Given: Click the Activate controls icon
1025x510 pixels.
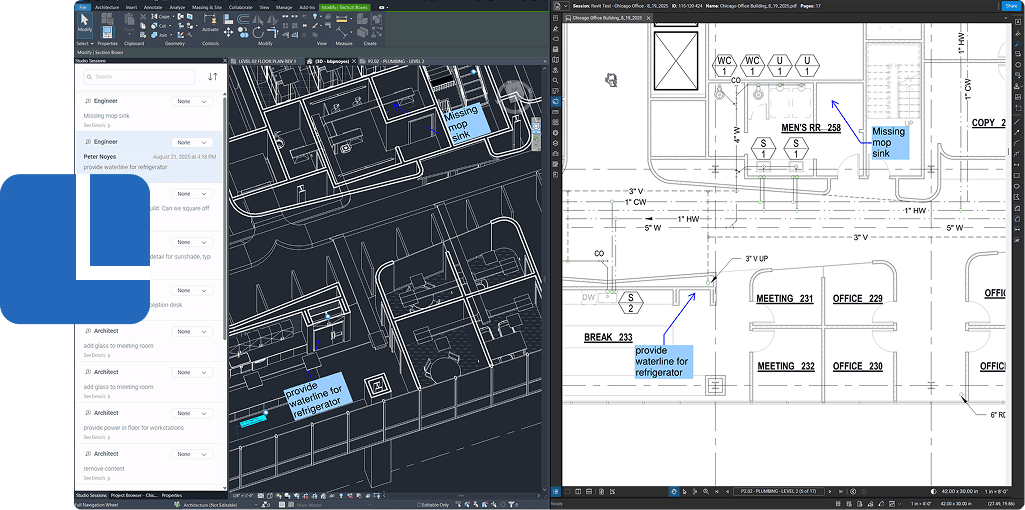Looking at the screenshot, I should (x=210, y=23).
